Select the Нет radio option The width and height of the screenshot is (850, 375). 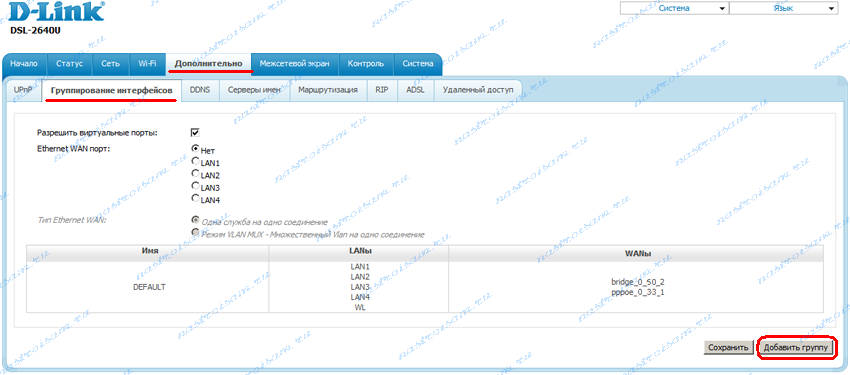(195, 148)
